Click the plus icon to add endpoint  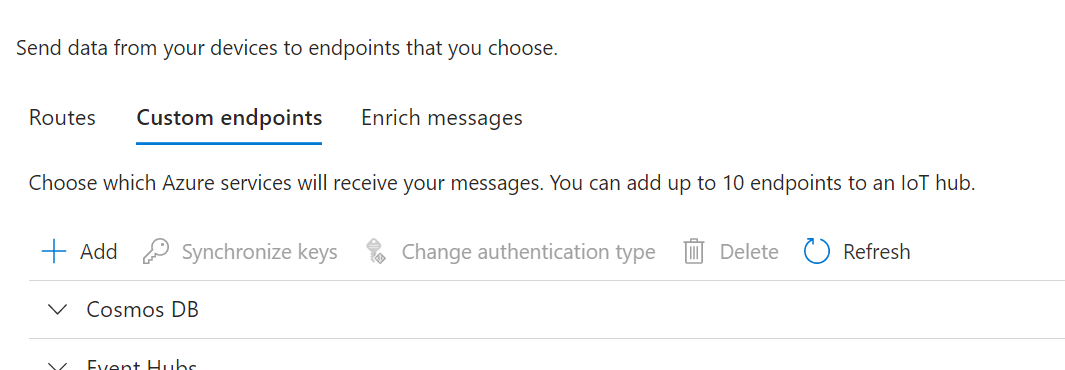pyautogui.click(x=54, y=252)
